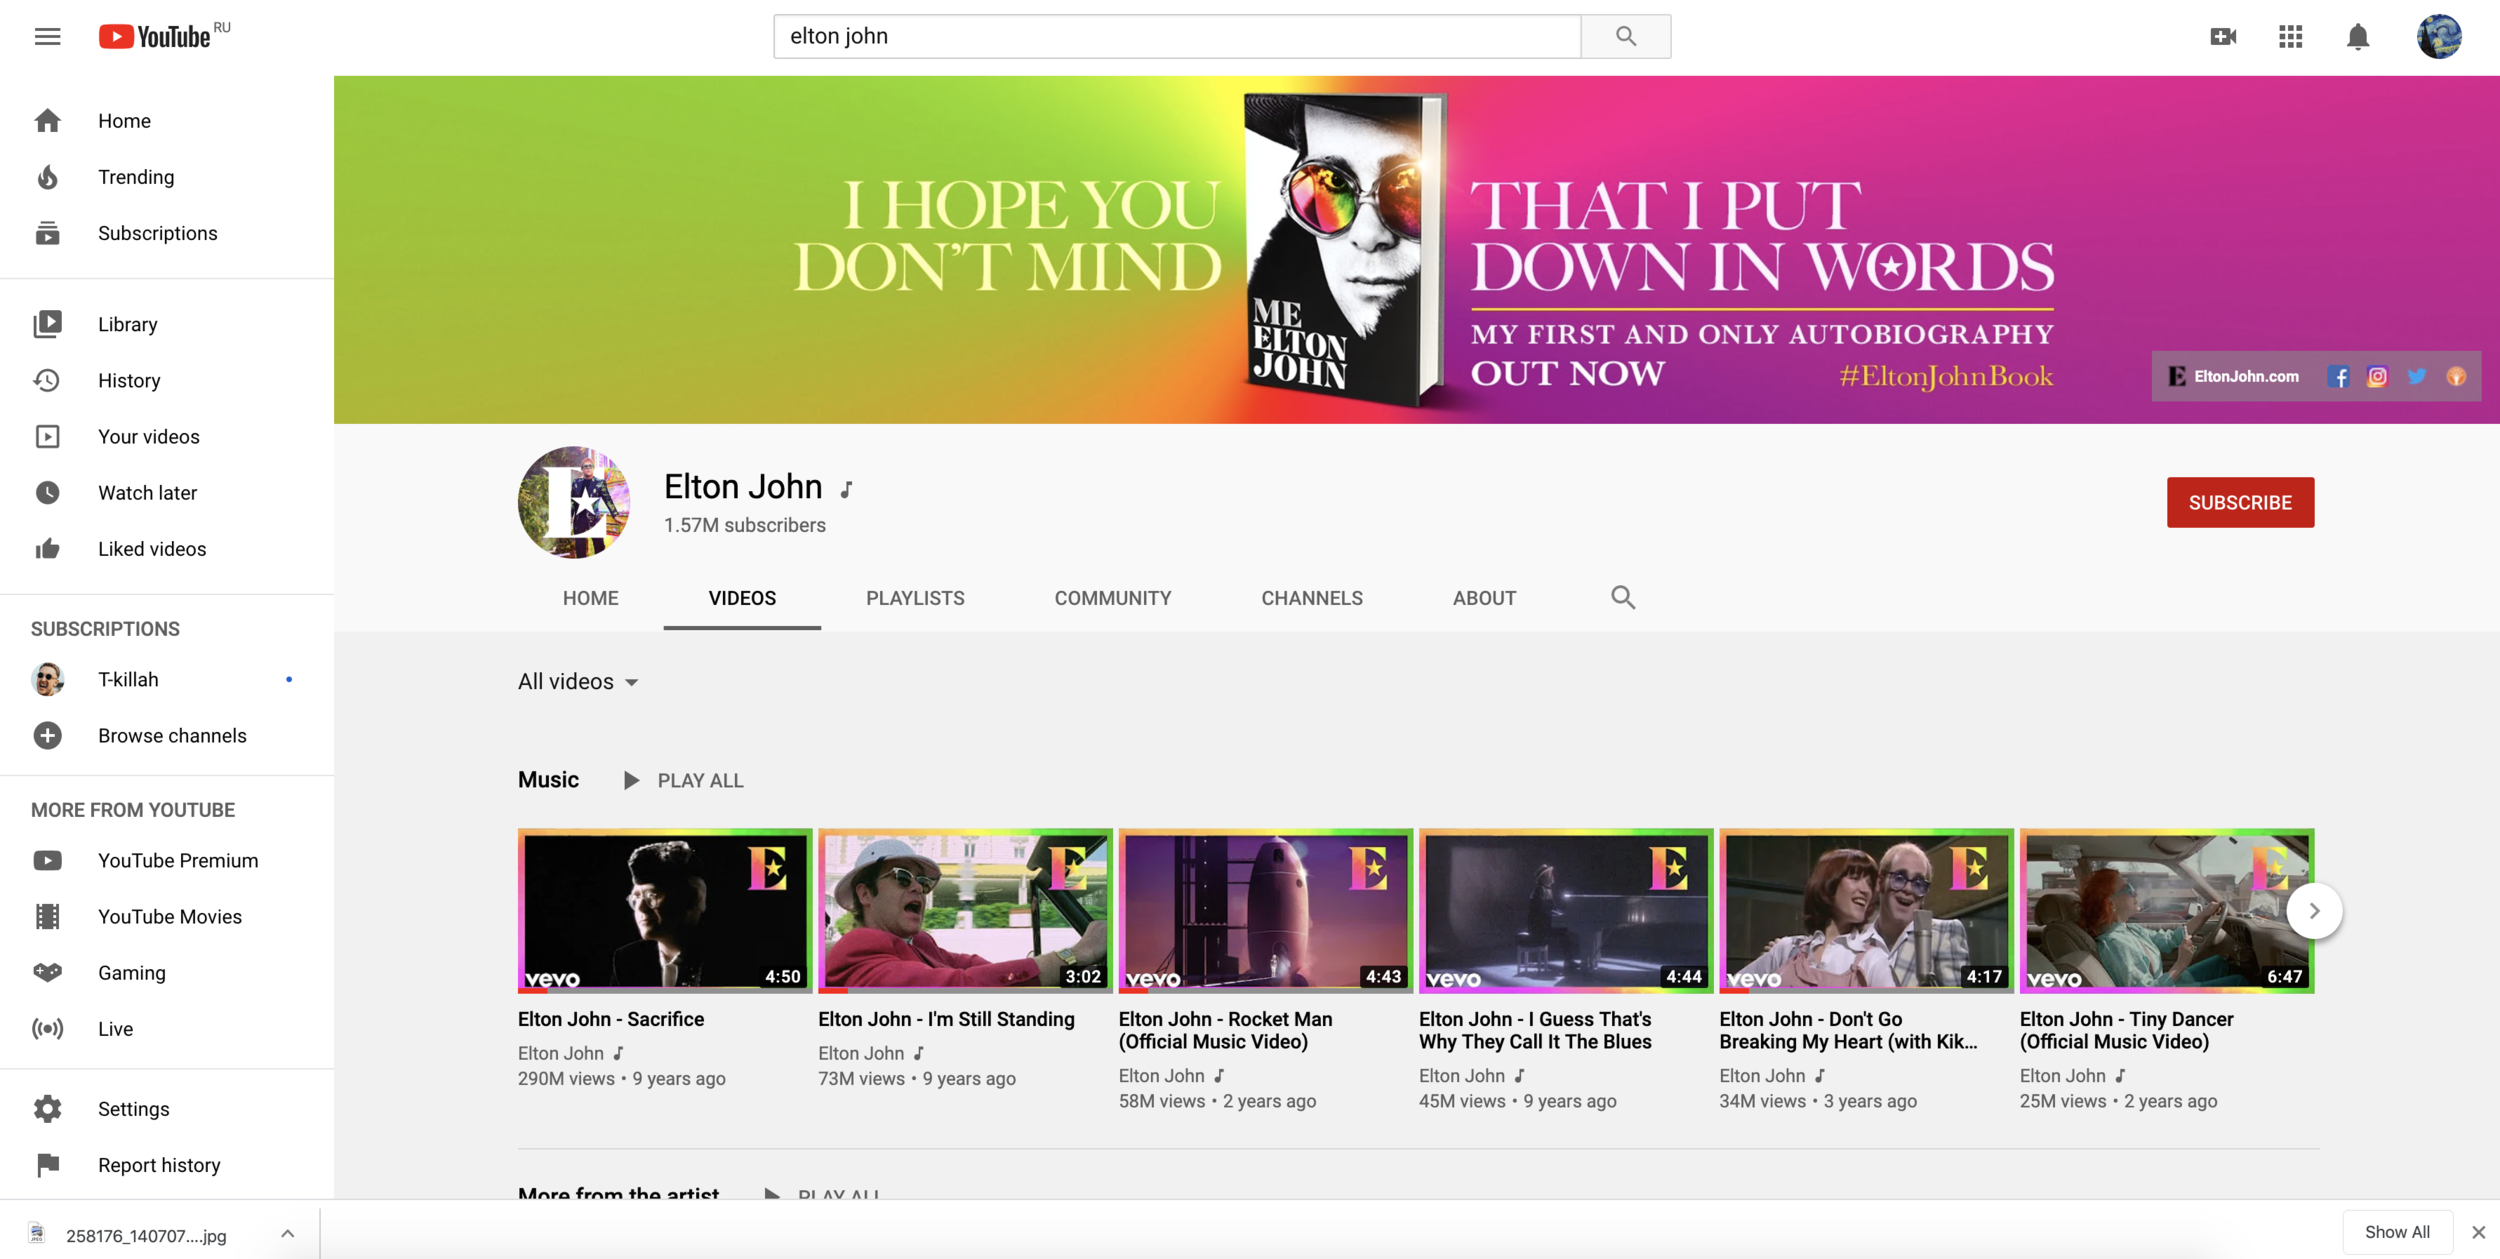This screenshot has width=2500, height=1259.
Task: Click the search magnifier button
Action: pos(1625,37)
